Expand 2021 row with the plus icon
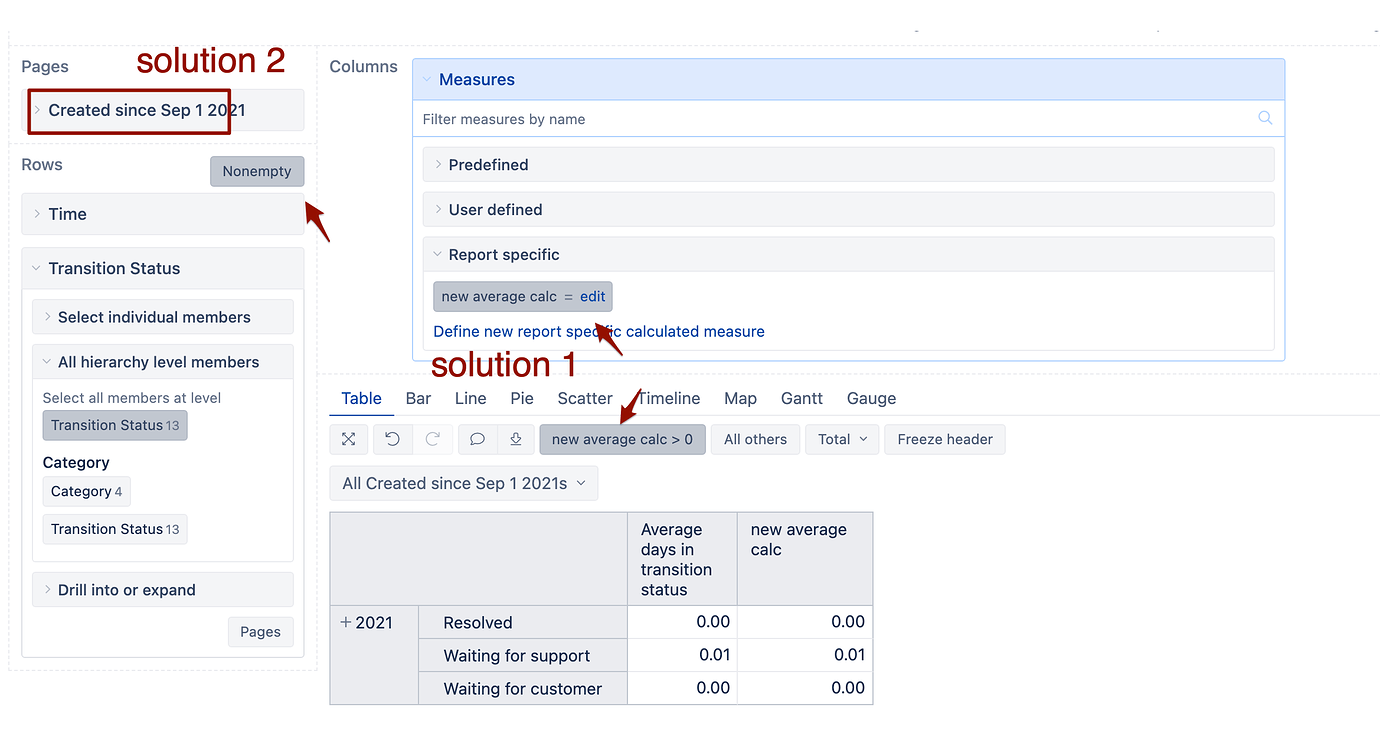Screen dimensions: 1380x742 point(346,622)
